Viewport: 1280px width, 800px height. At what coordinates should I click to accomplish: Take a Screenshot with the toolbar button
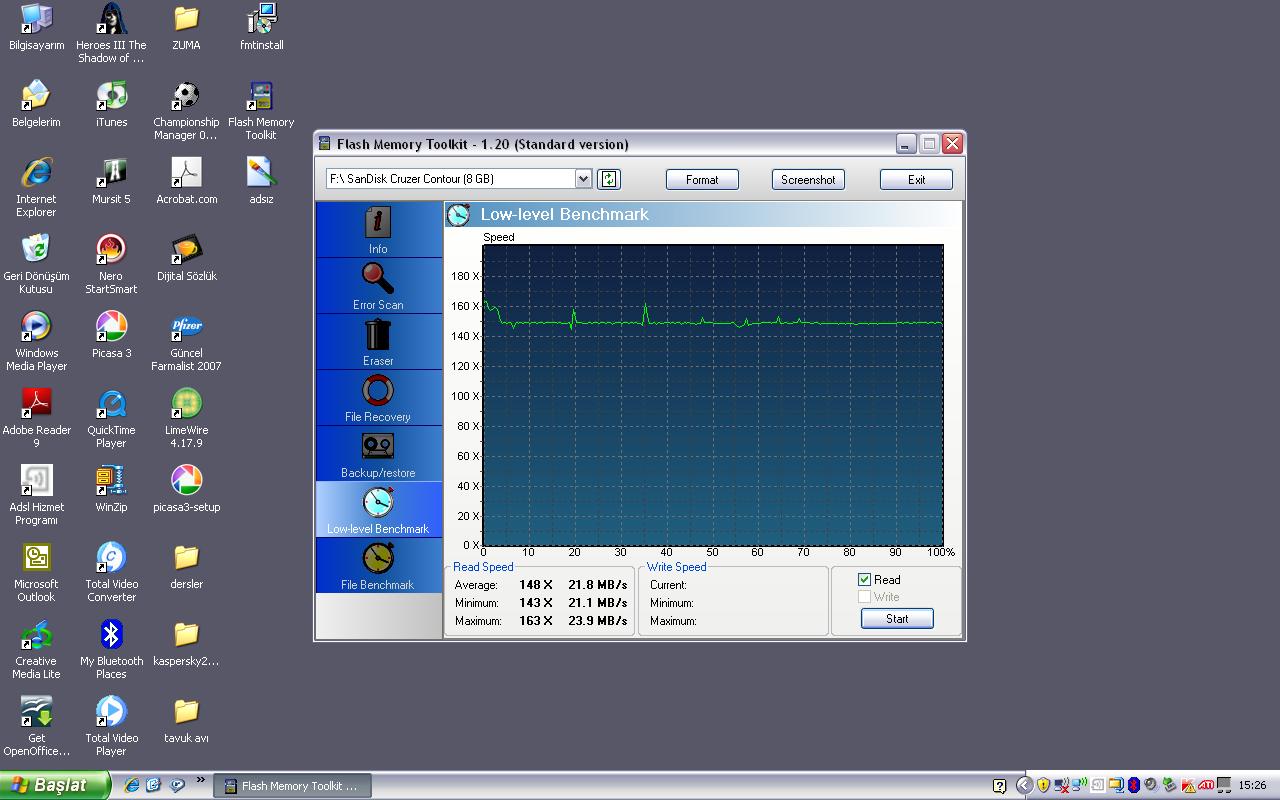pos(808,180)
